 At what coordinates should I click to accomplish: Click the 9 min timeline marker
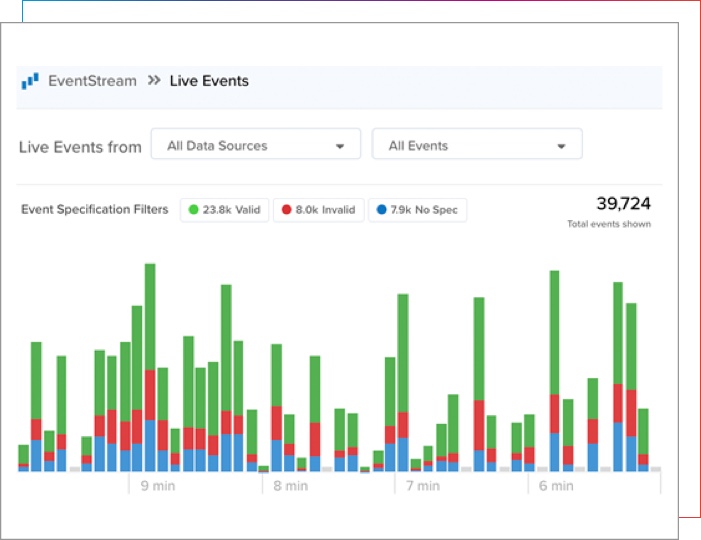[x=157, y=486]
